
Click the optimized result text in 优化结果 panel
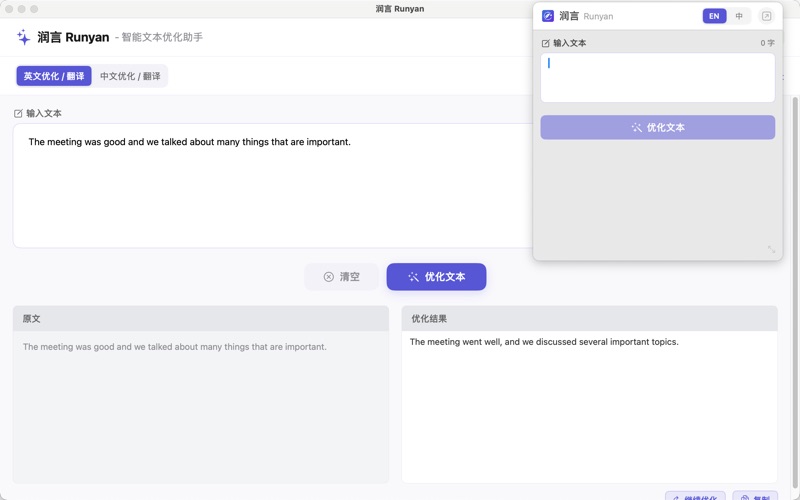click(x=544, y=342)
